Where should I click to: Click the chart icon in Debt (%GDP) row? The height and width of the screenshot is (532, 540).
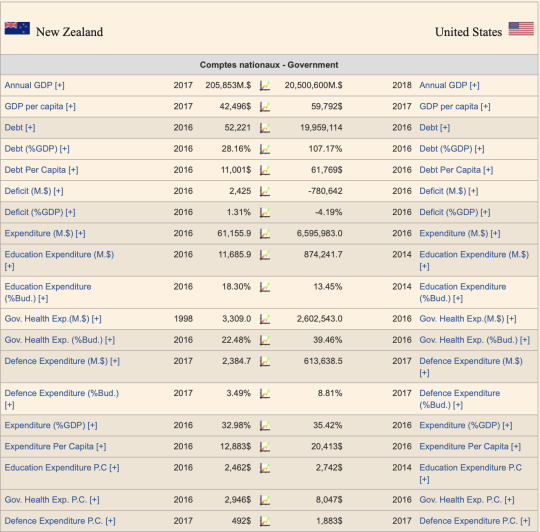click(265, 149)
